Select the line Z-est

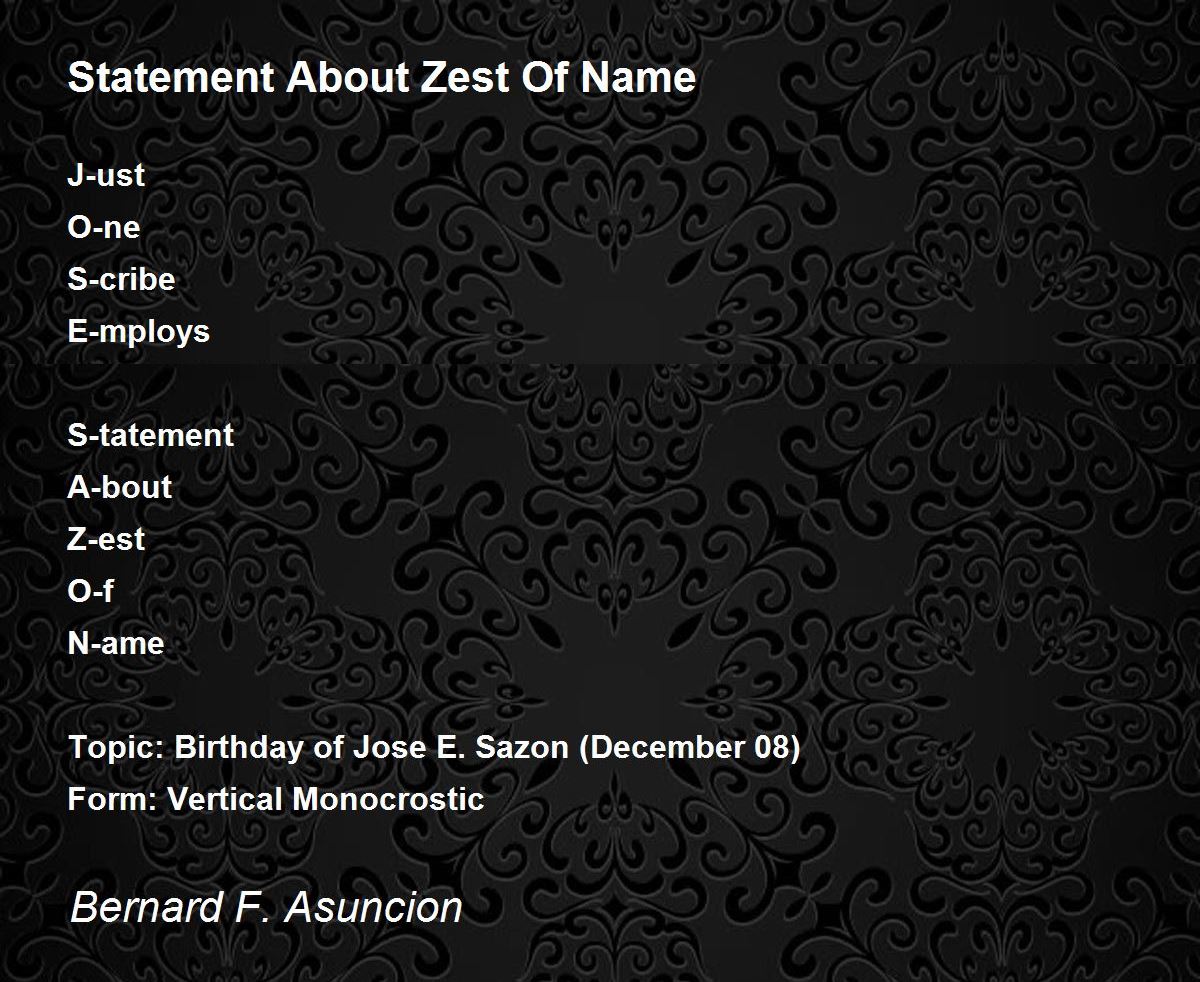pyautogui.click(x=106, y=539)
